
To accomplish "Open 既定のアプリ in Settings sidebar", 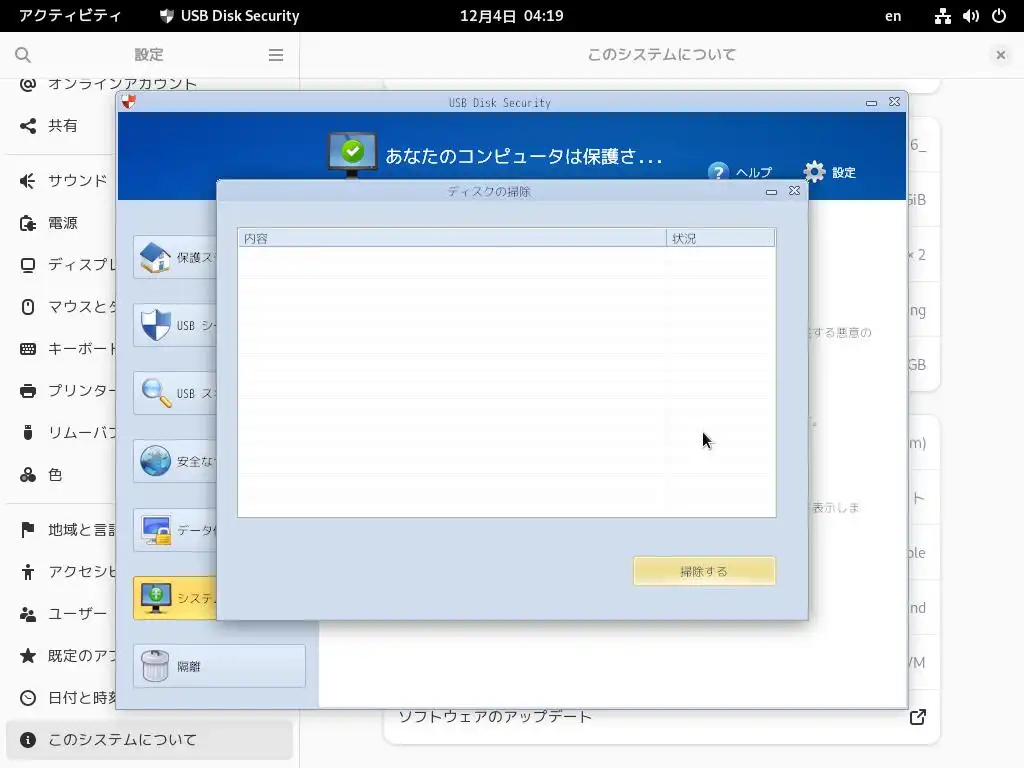I will 62,656.
